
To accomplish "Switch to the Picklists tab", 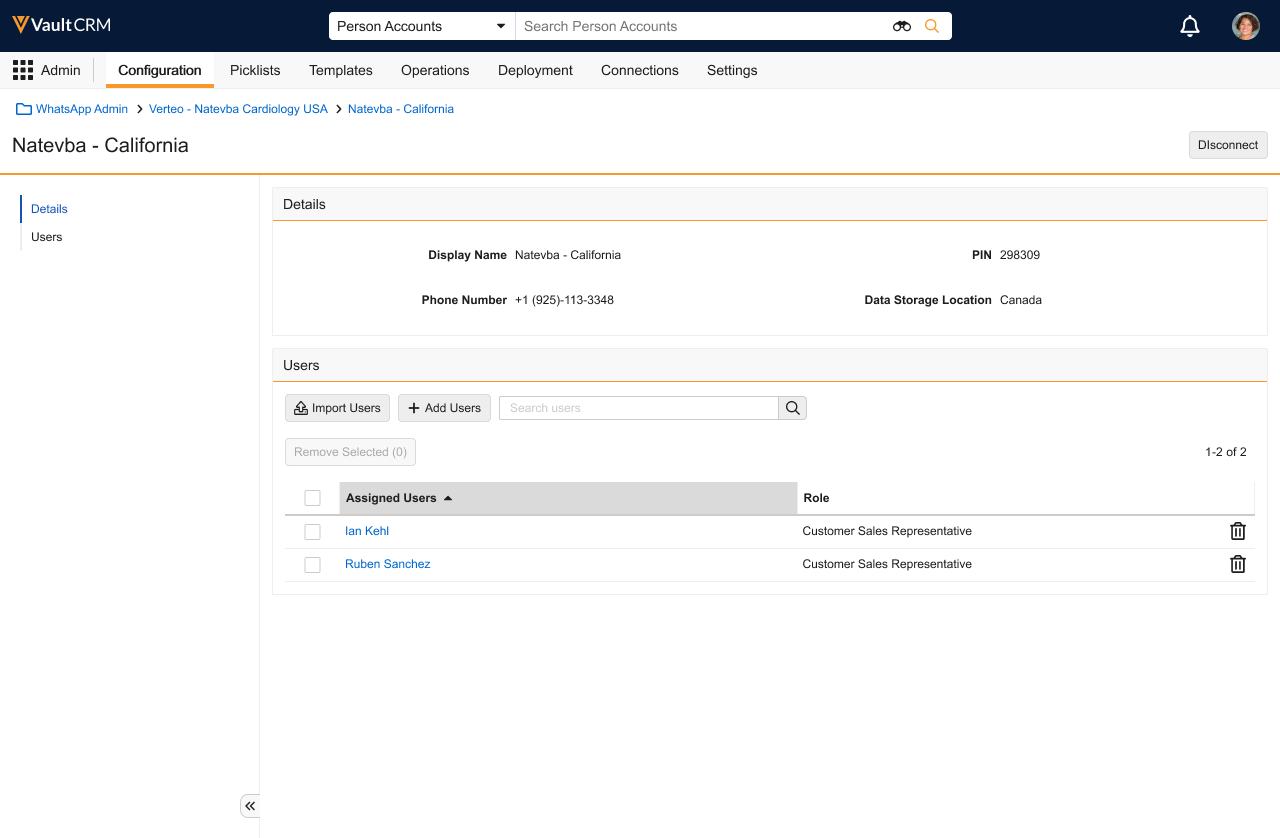I will [255, 70].
